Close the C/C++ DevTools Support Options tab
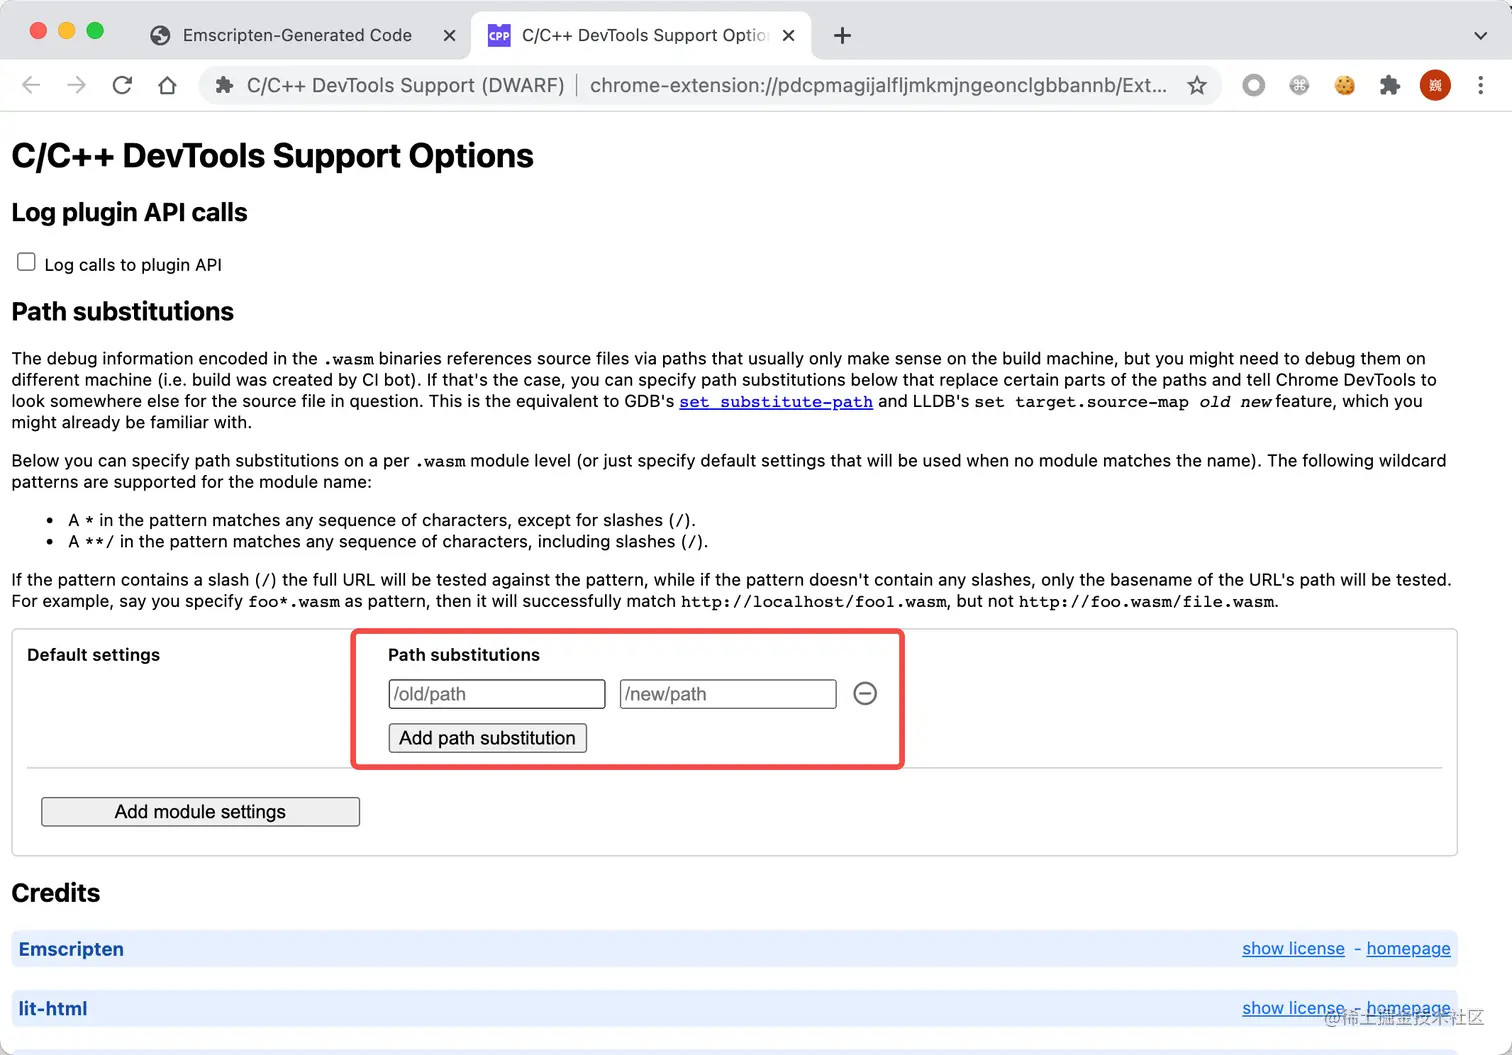This screenshot has width=1512, height=1055. point(788,36)
